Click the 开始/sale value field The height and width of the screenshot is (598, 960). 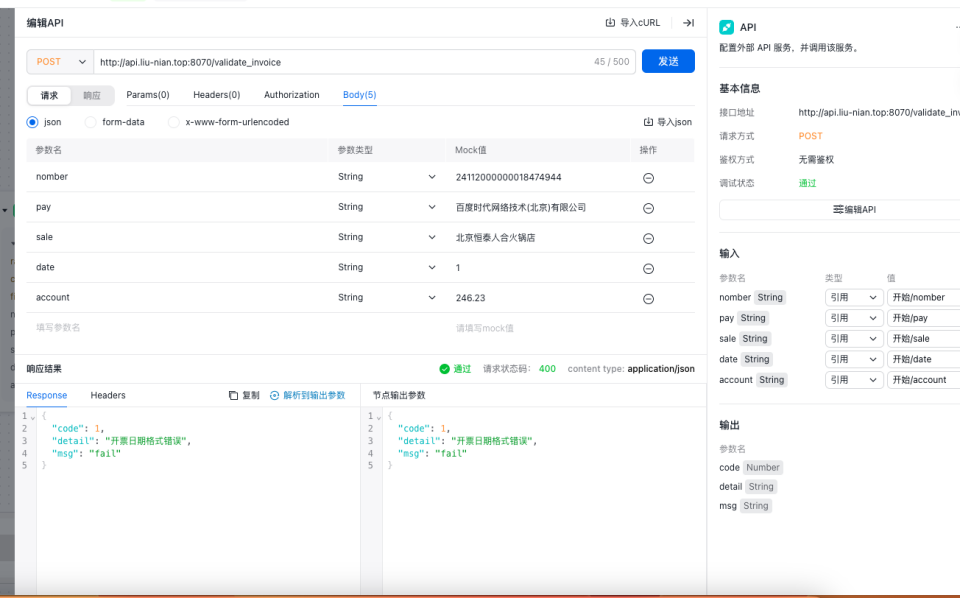pos(923,338)
